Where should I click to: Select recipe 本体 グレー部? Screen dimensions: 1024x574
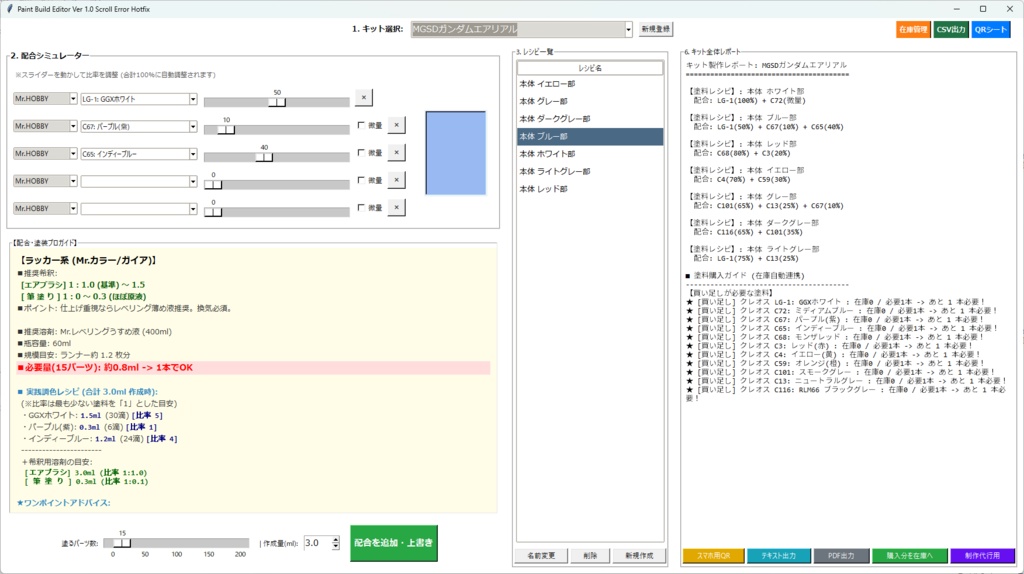coord(590,101)
